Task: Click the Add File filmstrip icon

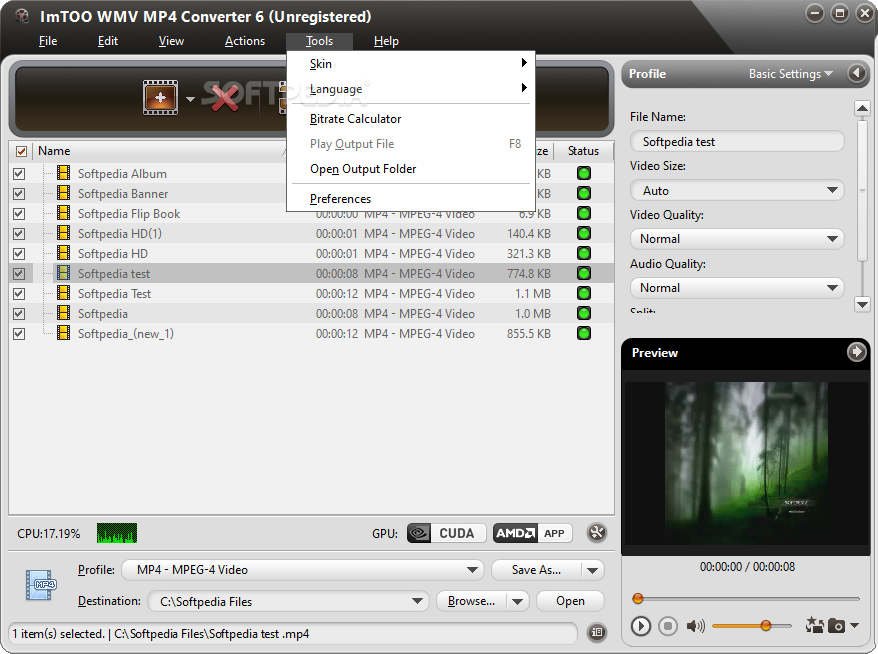Action: (160, 97)
